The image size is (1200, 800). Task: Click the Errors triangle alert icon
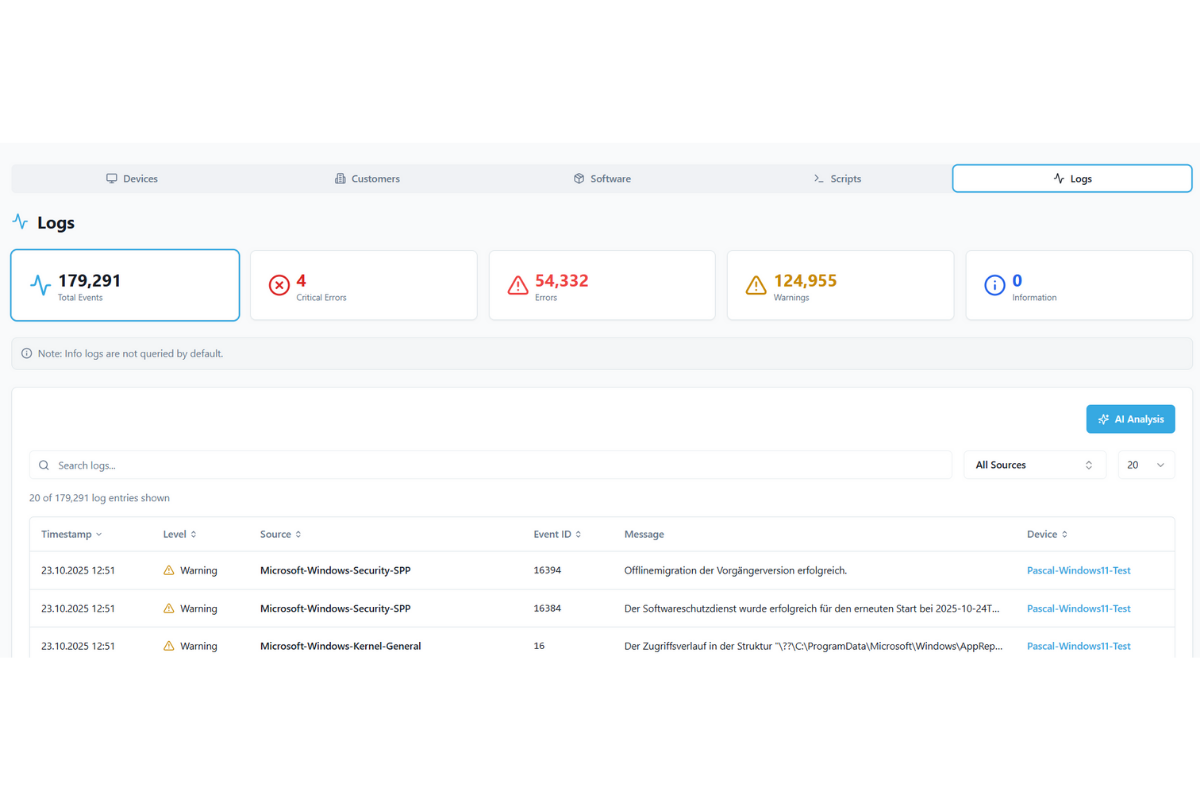point(518,285)
